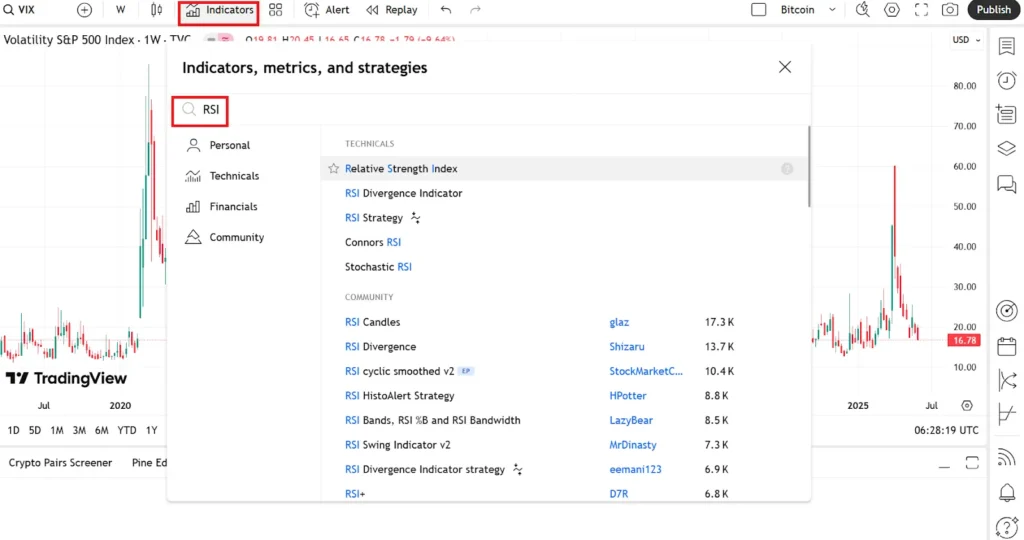Close the Indicators dialog
Viewport: 1024px width, 540px height.
[x=784, y=67]
